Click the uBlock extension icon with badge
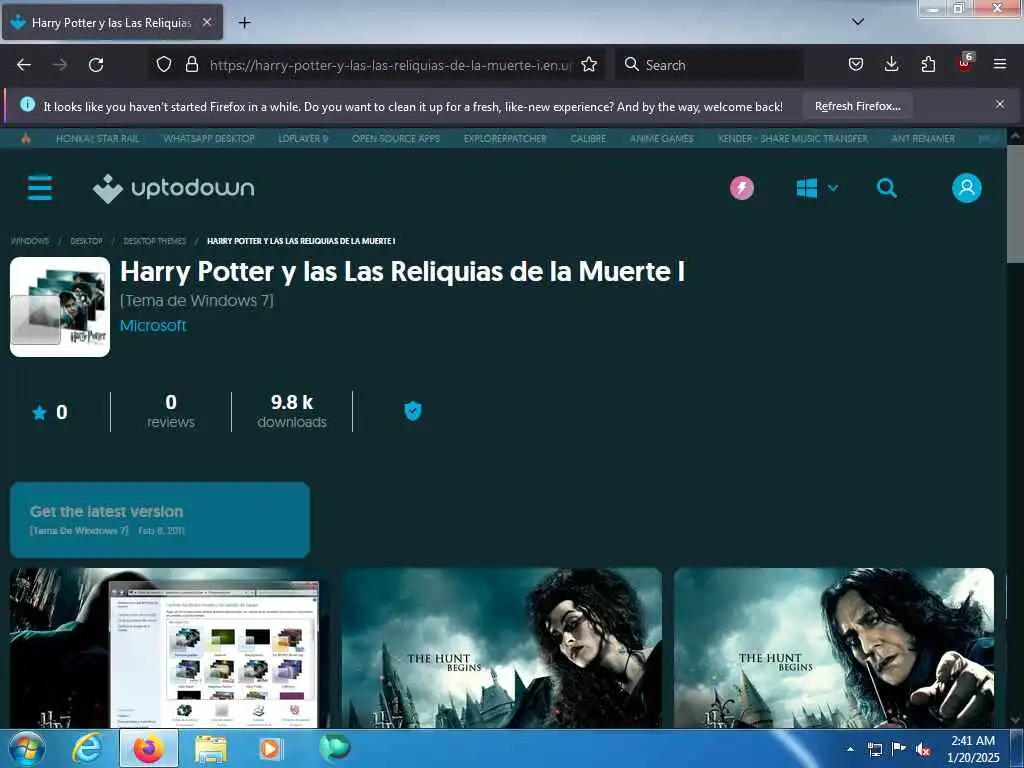This screenshot has width=1024, height=768. click(x=965, y=63)
